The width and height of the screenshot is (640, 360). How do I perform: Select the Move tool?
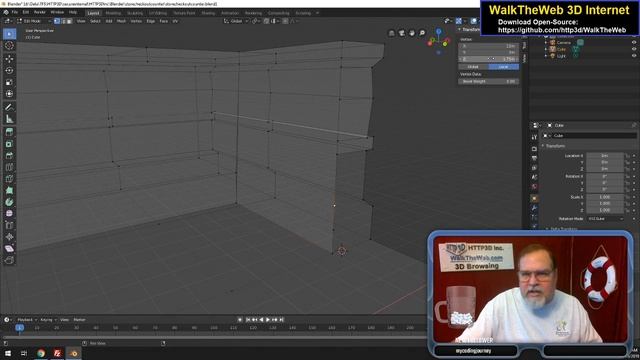9,59
